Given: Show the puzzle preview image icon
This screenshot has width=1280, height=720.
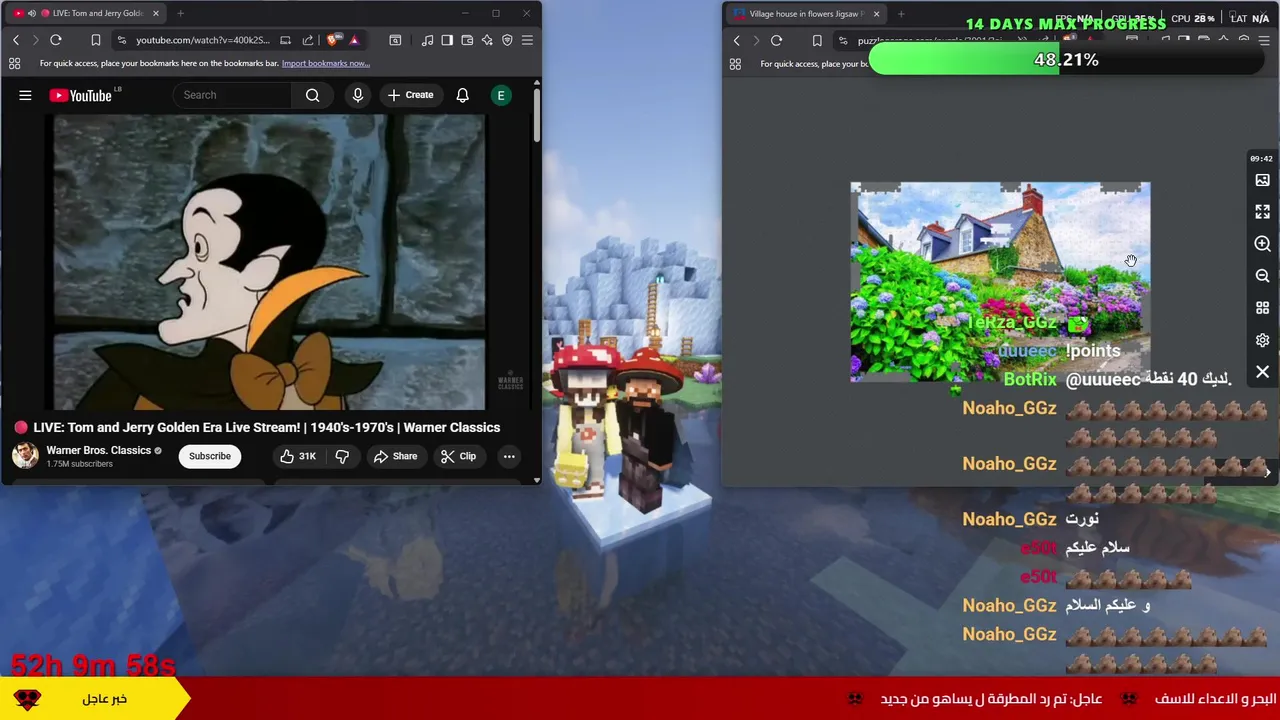Looking at the screenshot, I should pyautogui.click(x=1262, y=180).
